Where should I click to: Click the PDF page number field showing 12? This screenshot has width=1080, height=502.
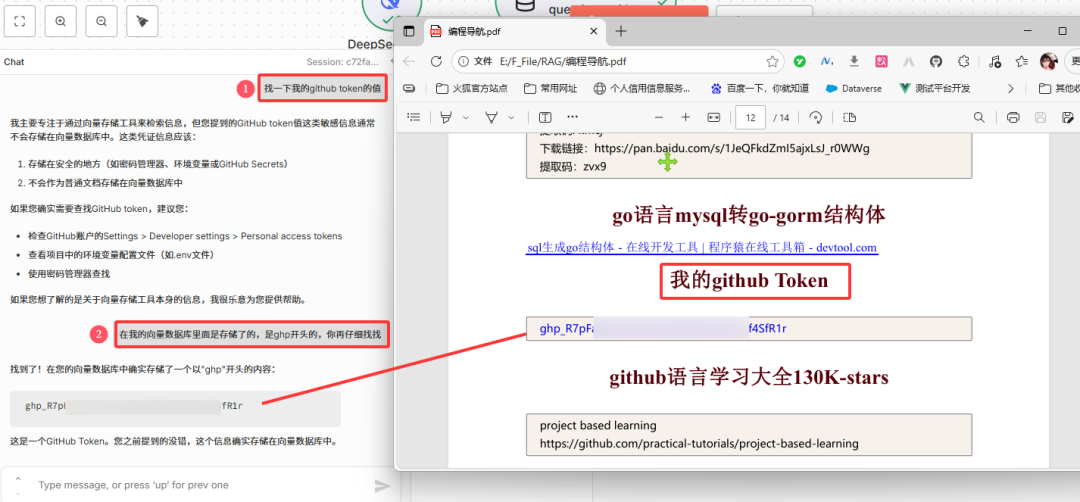751,117
